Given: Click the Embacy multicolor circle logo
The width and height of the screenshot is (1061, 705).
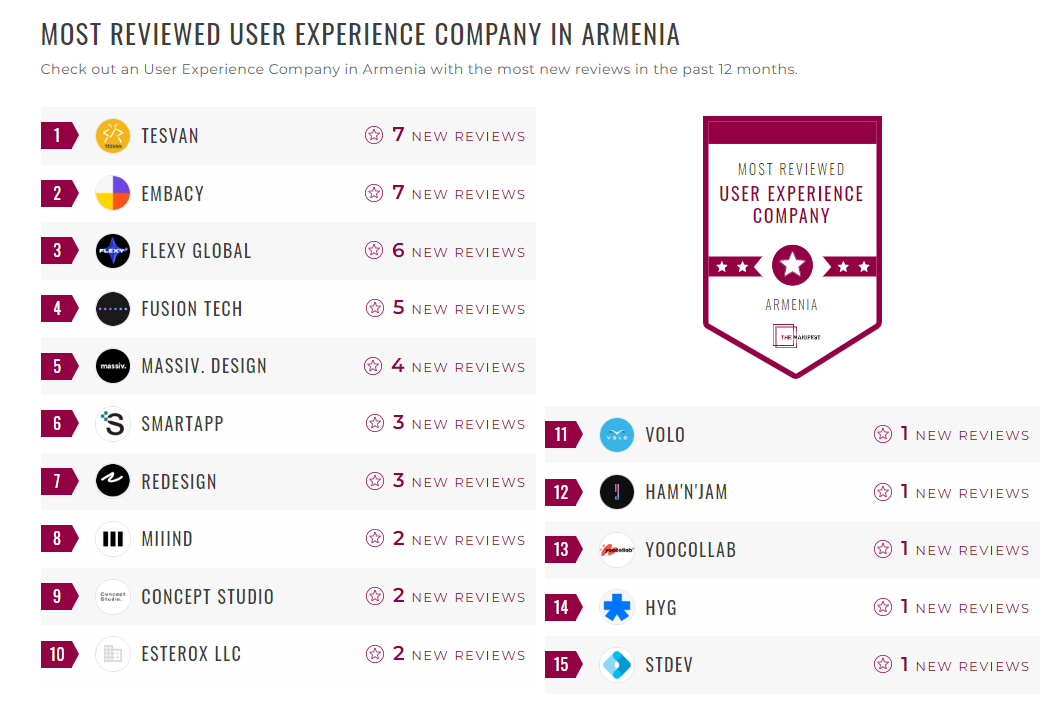Looking at the screenshot, I should coord(113,193).
